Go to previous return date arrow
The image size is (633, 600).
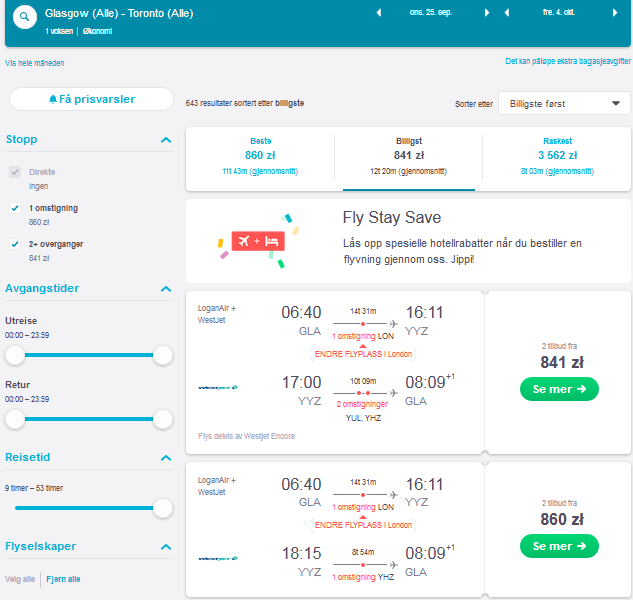(507, 13)
